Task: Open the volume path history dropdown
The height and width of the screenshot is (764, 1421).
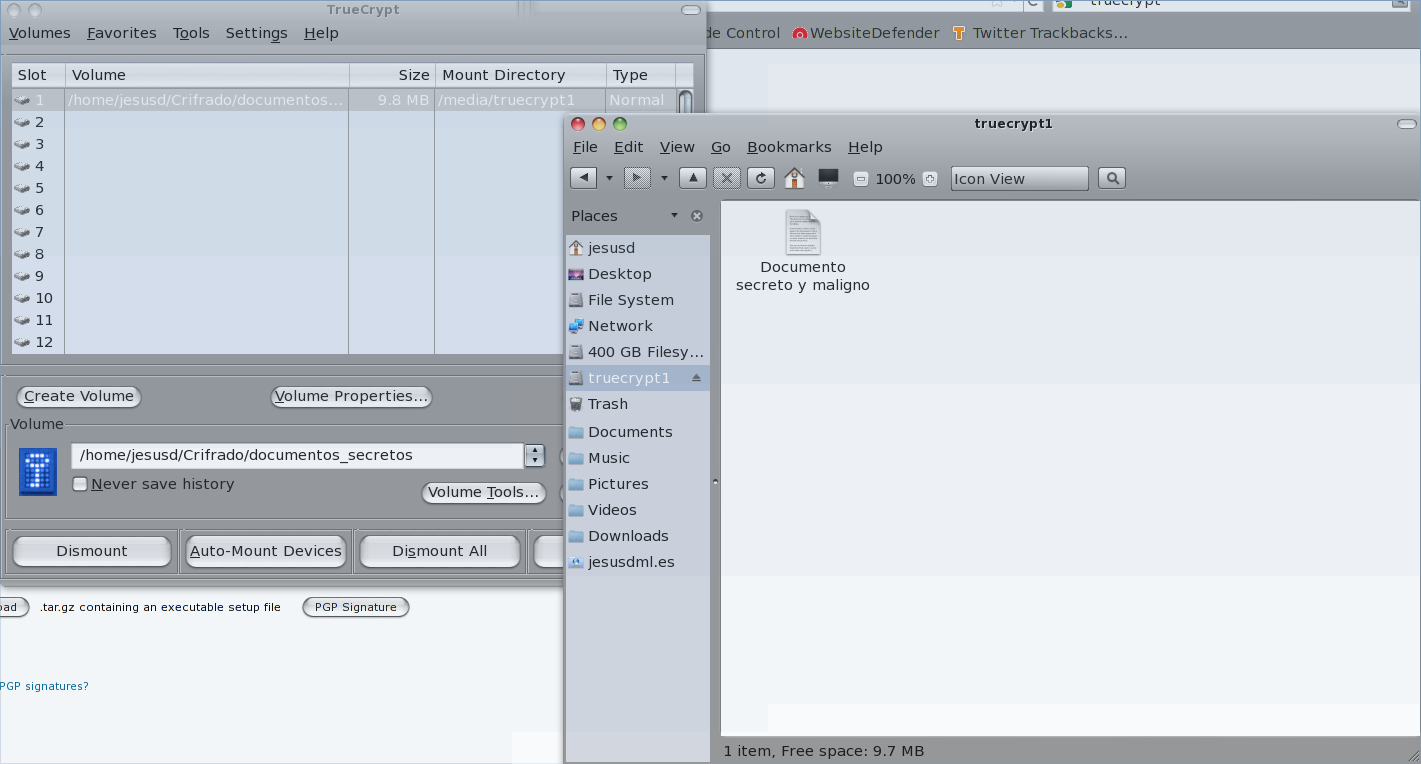Action: coord(535,456)
